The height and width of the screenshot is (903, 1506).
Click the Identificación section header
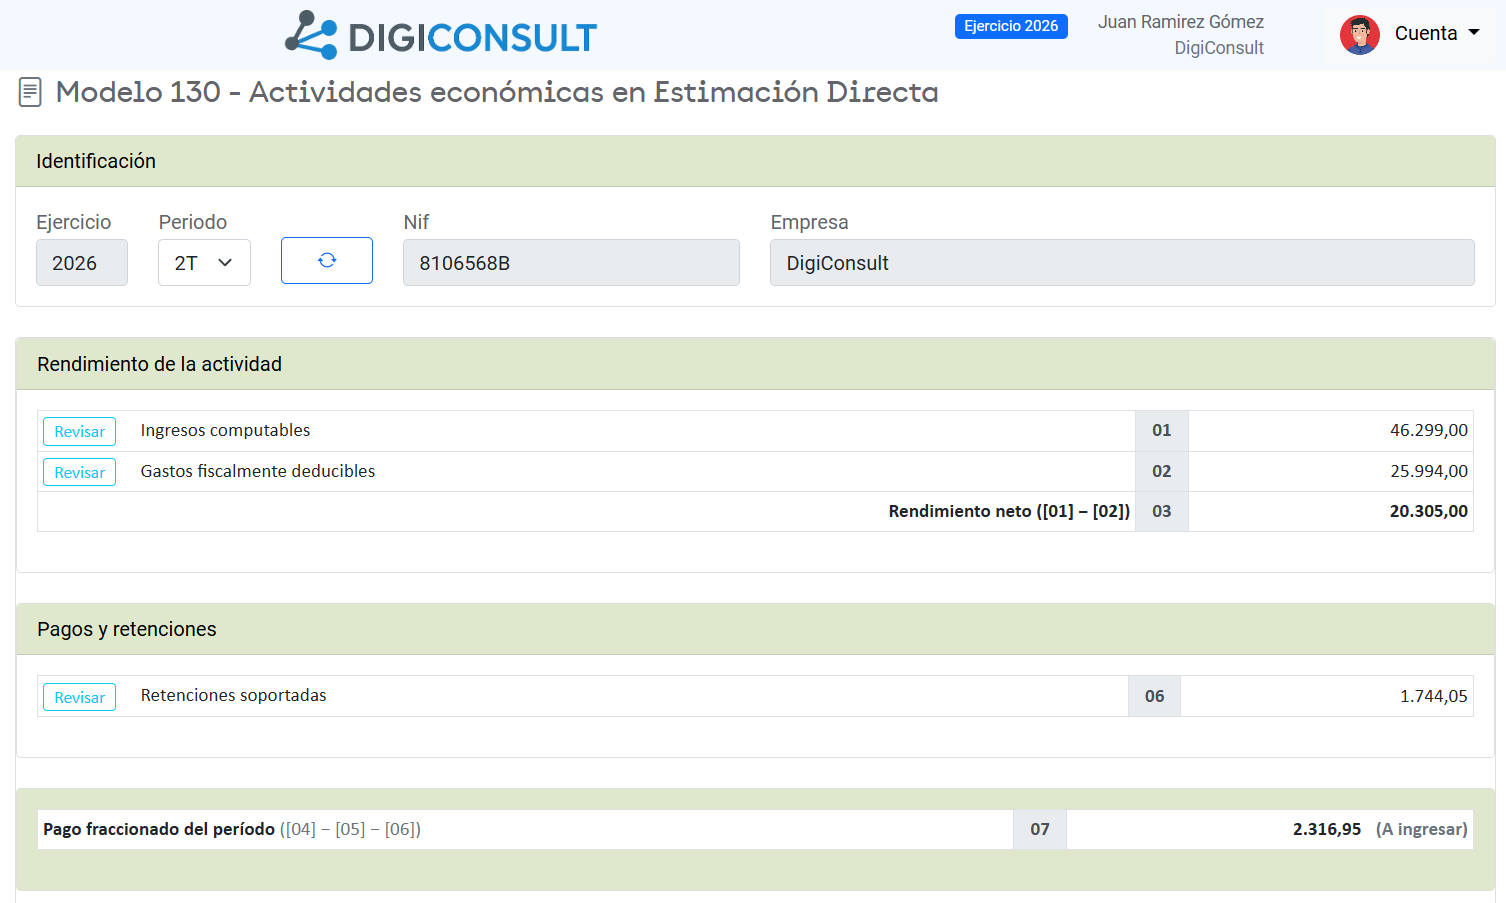(755, 161)
